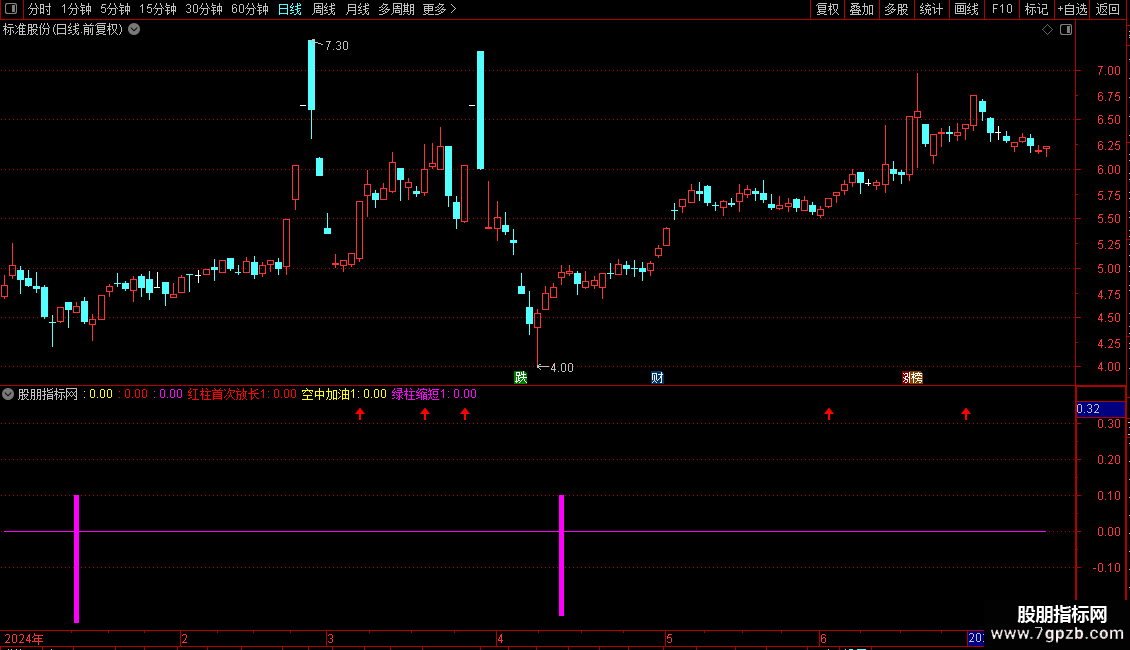Select the 1分钟 period
Viewport: 1130px width, 650px height.
click(x=76, y=9)
